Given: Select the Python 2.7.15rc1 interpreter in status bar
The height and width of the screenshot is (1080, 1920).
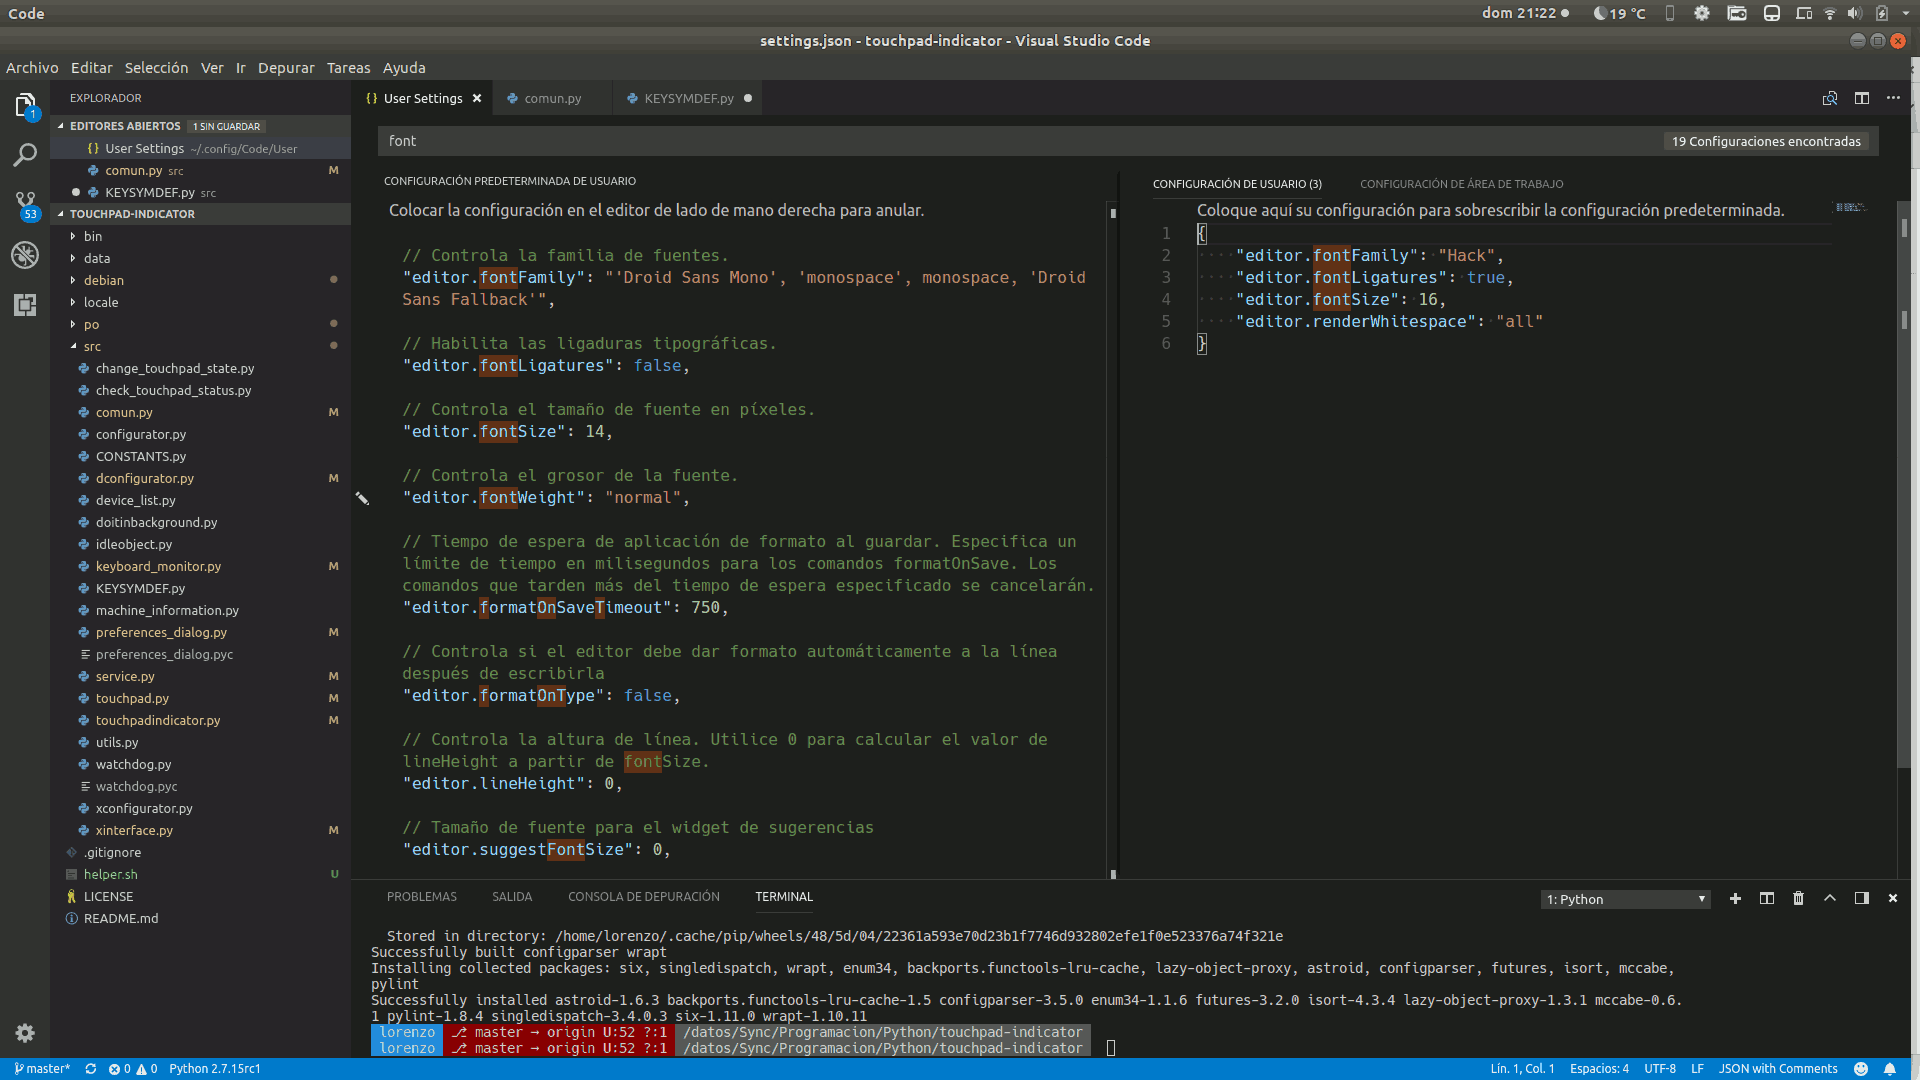Looking at the screenshot, I should point(214,1068).
